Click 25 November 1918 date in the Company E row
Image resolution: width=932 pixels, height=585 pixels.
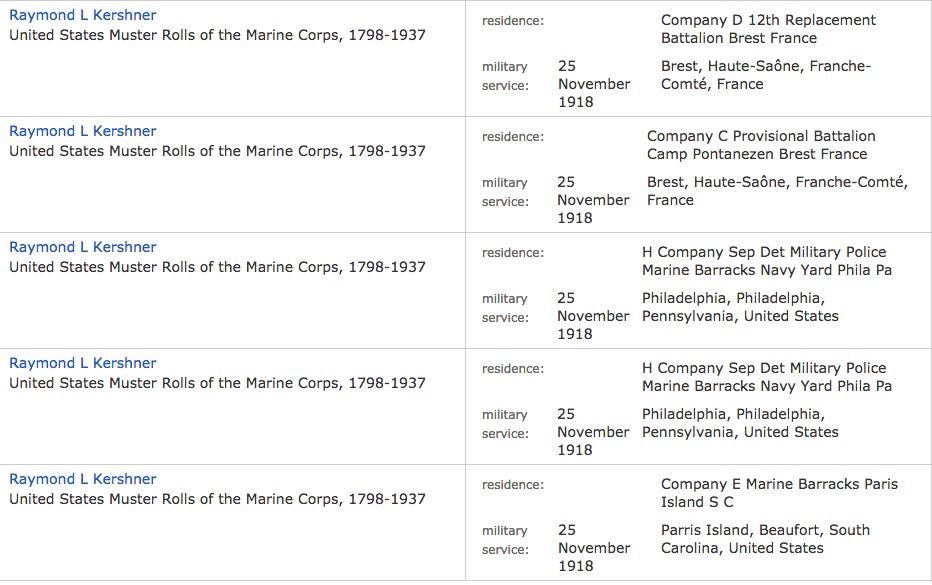click(x=594, y=548)
